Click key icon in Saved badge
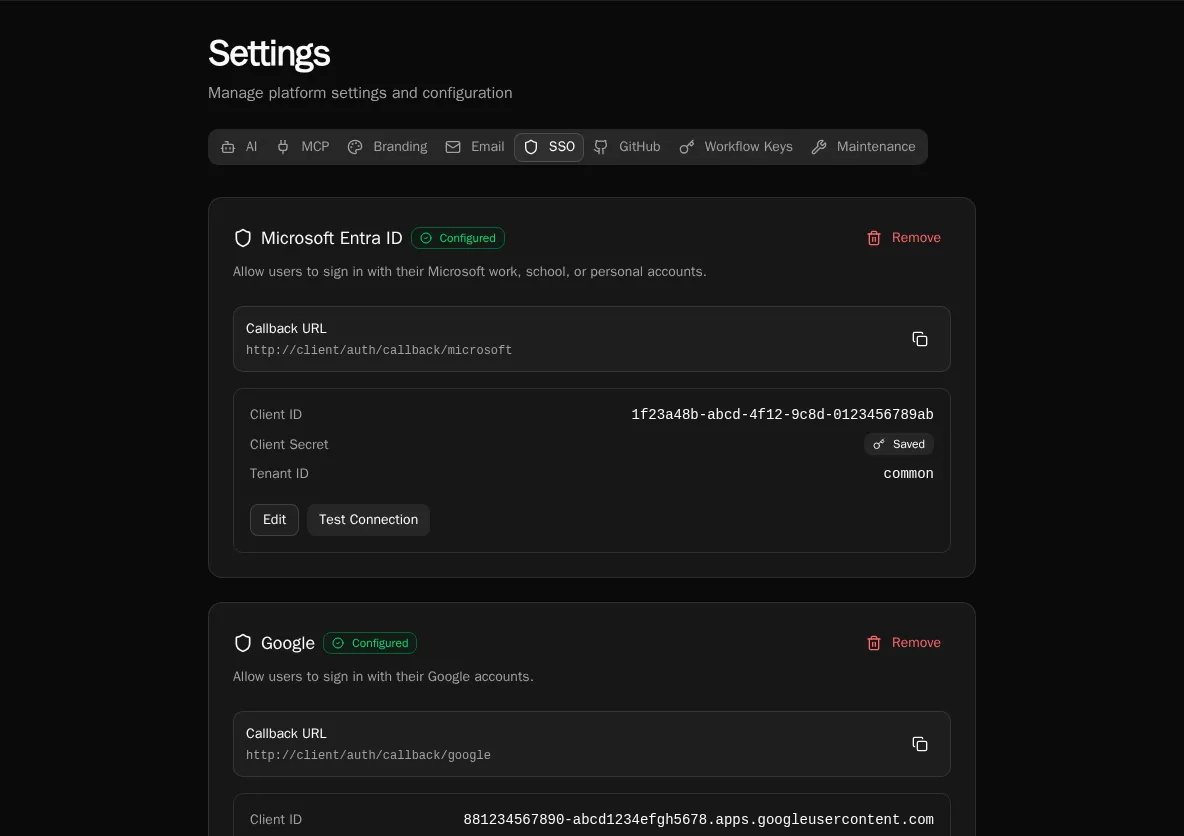Viewport: 1184px width, 836px height. pyautogui.click(x=879, y=444)
